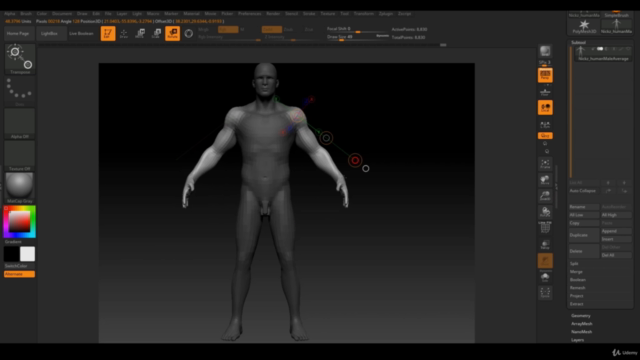Expand the Boolean section
Screen dimensions: 640x360
pos(578,280)
